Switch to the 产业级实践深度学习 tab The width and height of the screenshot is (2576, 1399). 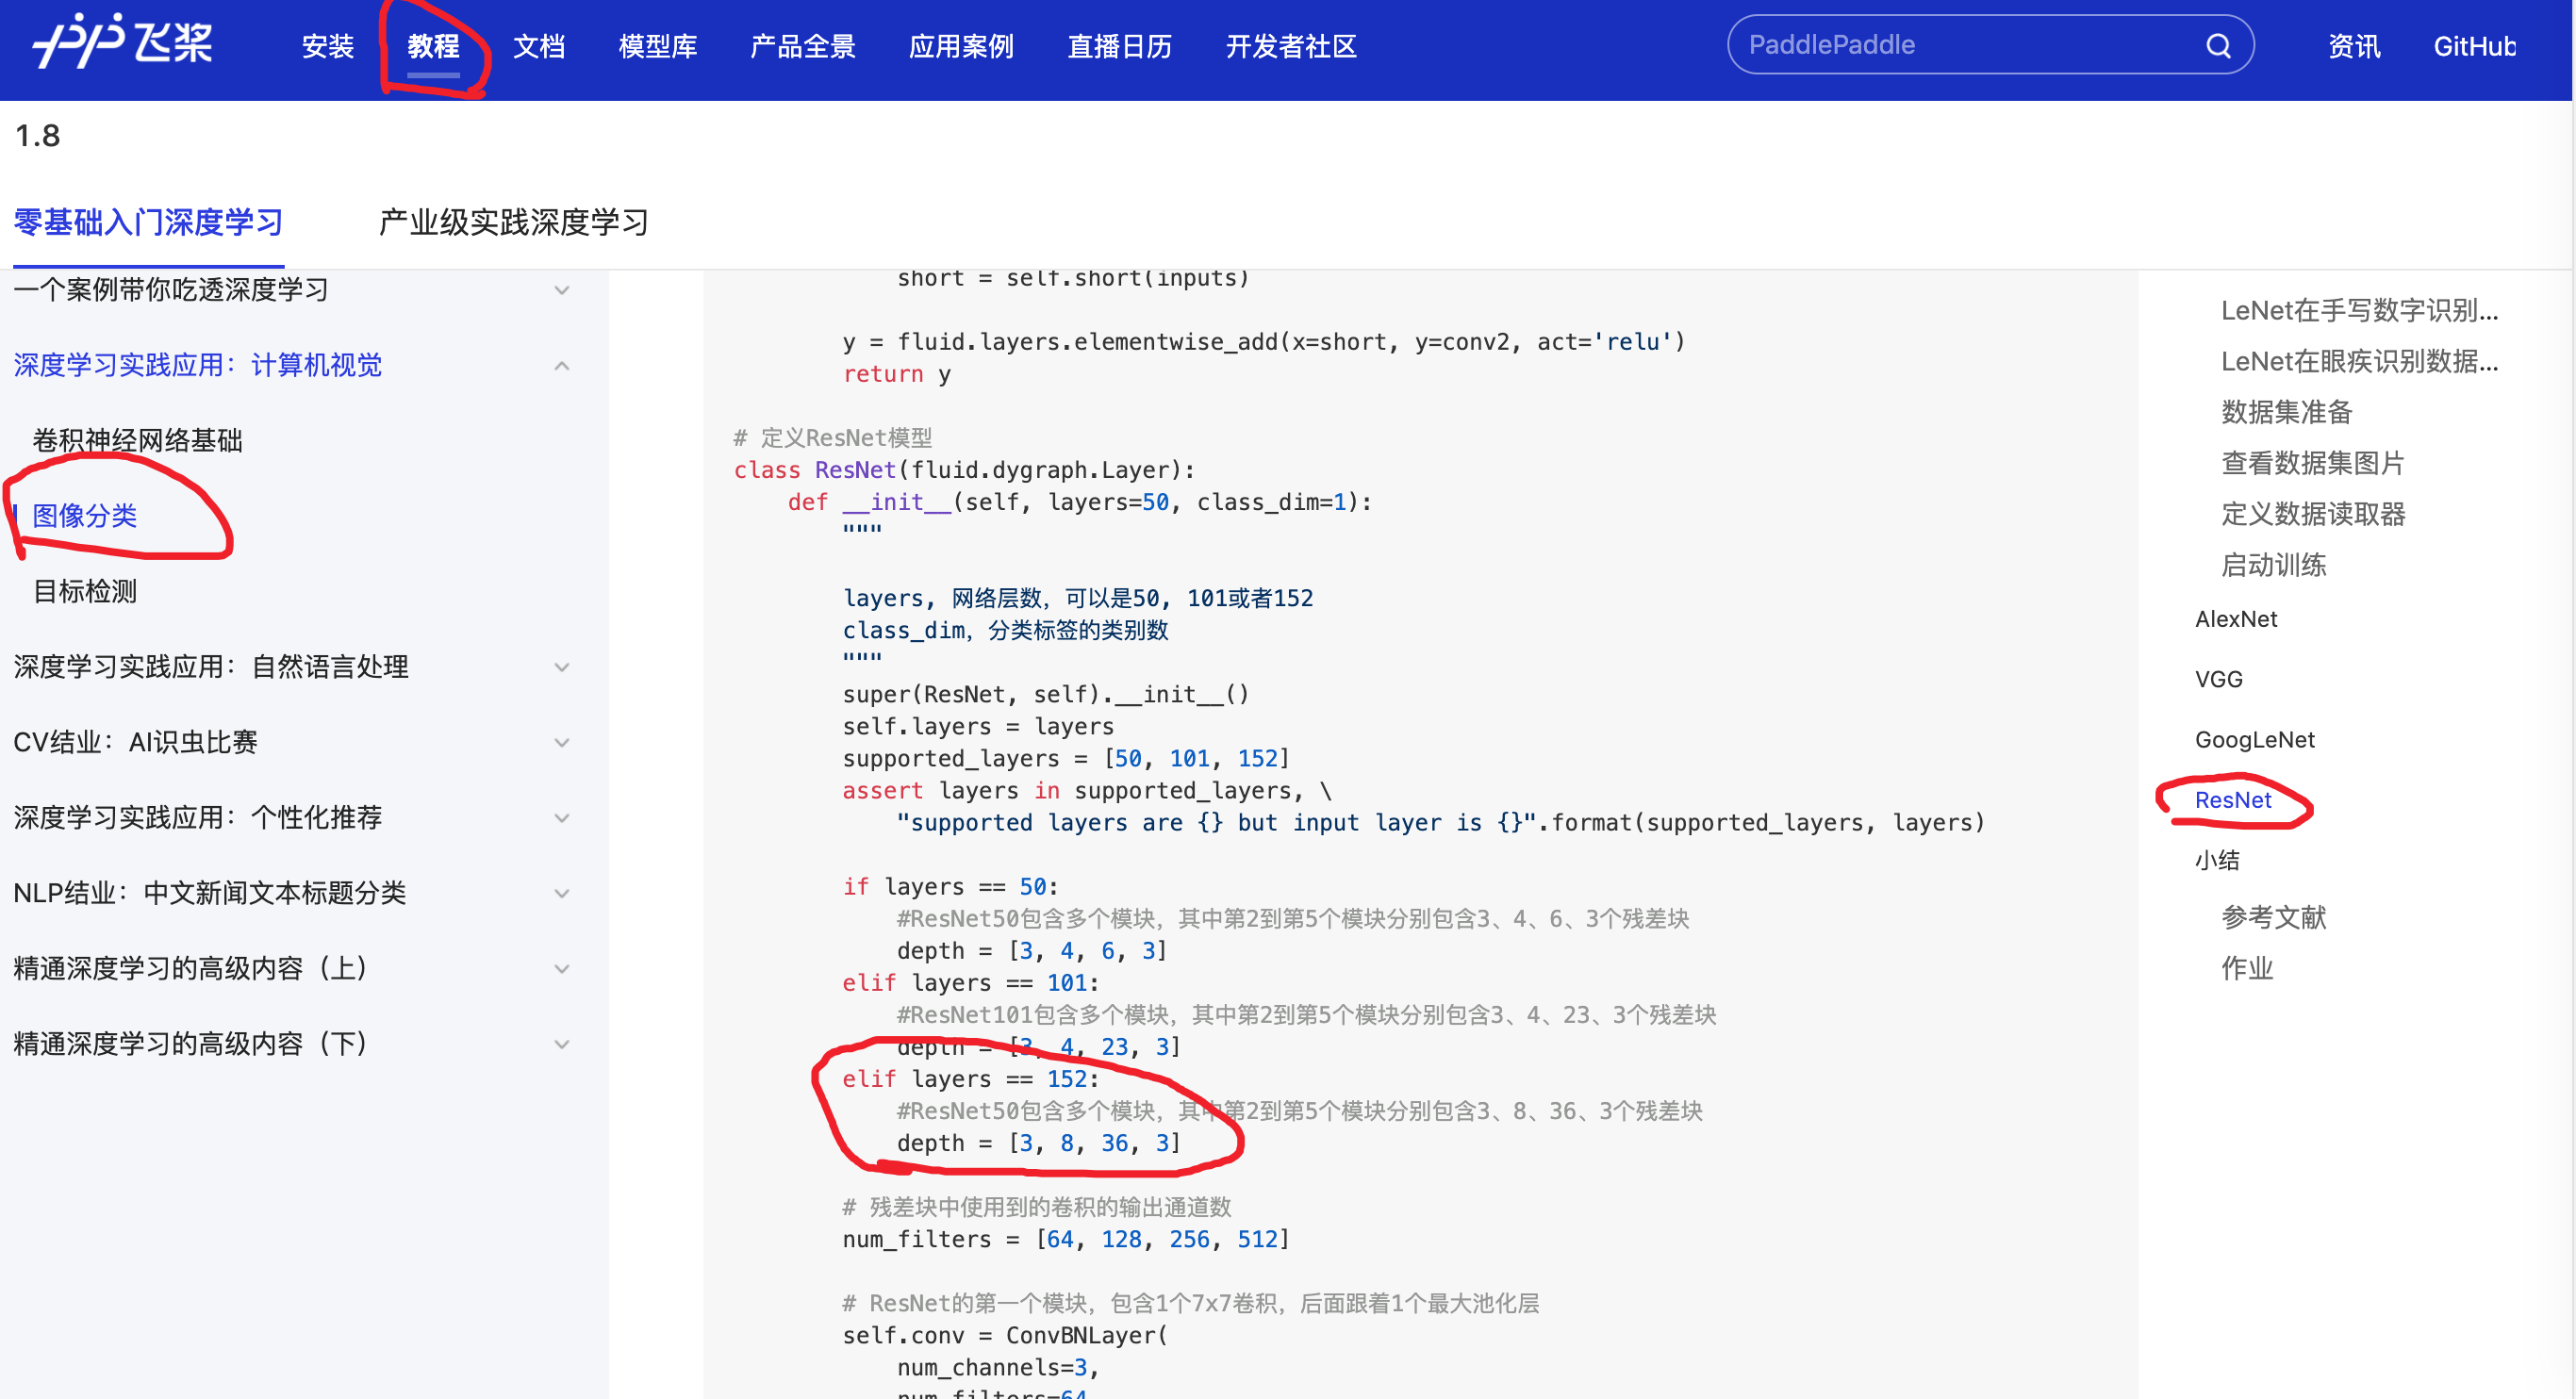coord(513,222)
